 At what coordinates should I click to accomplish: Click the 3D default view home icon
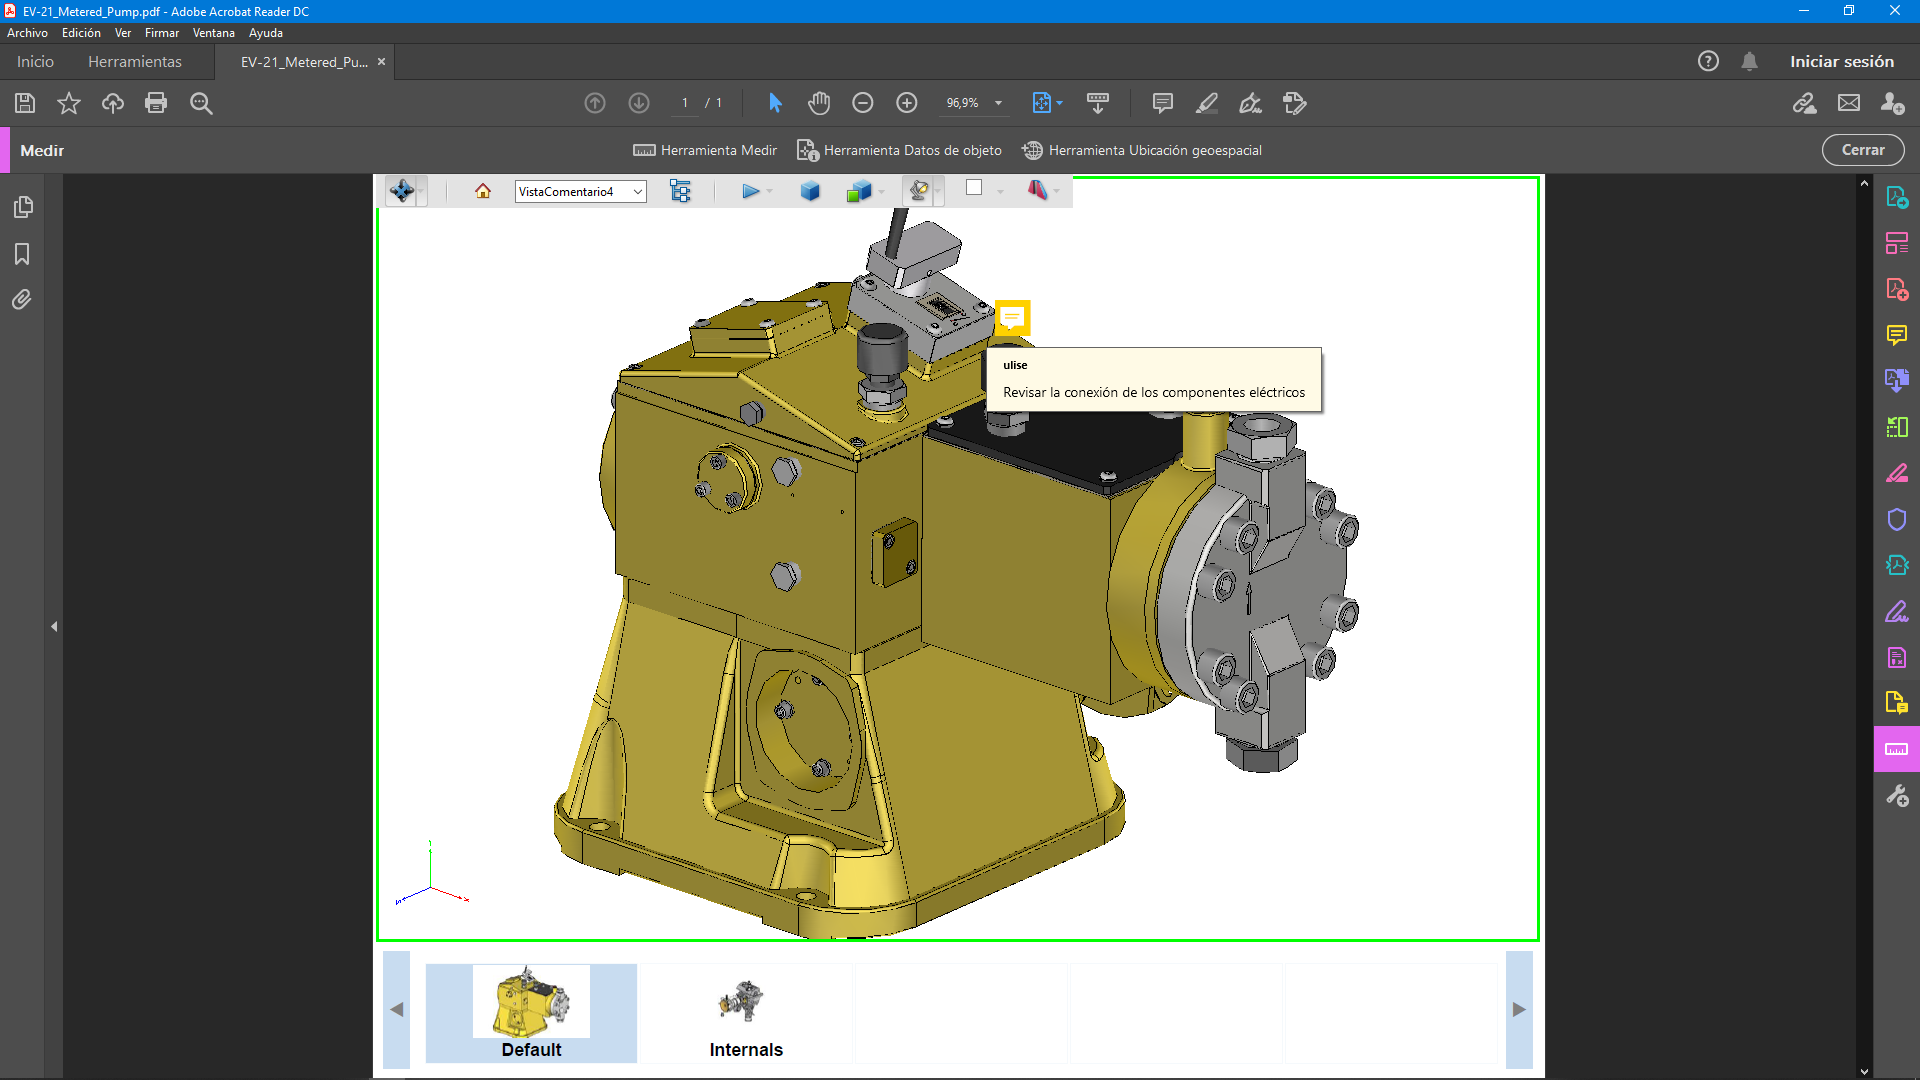483,191
